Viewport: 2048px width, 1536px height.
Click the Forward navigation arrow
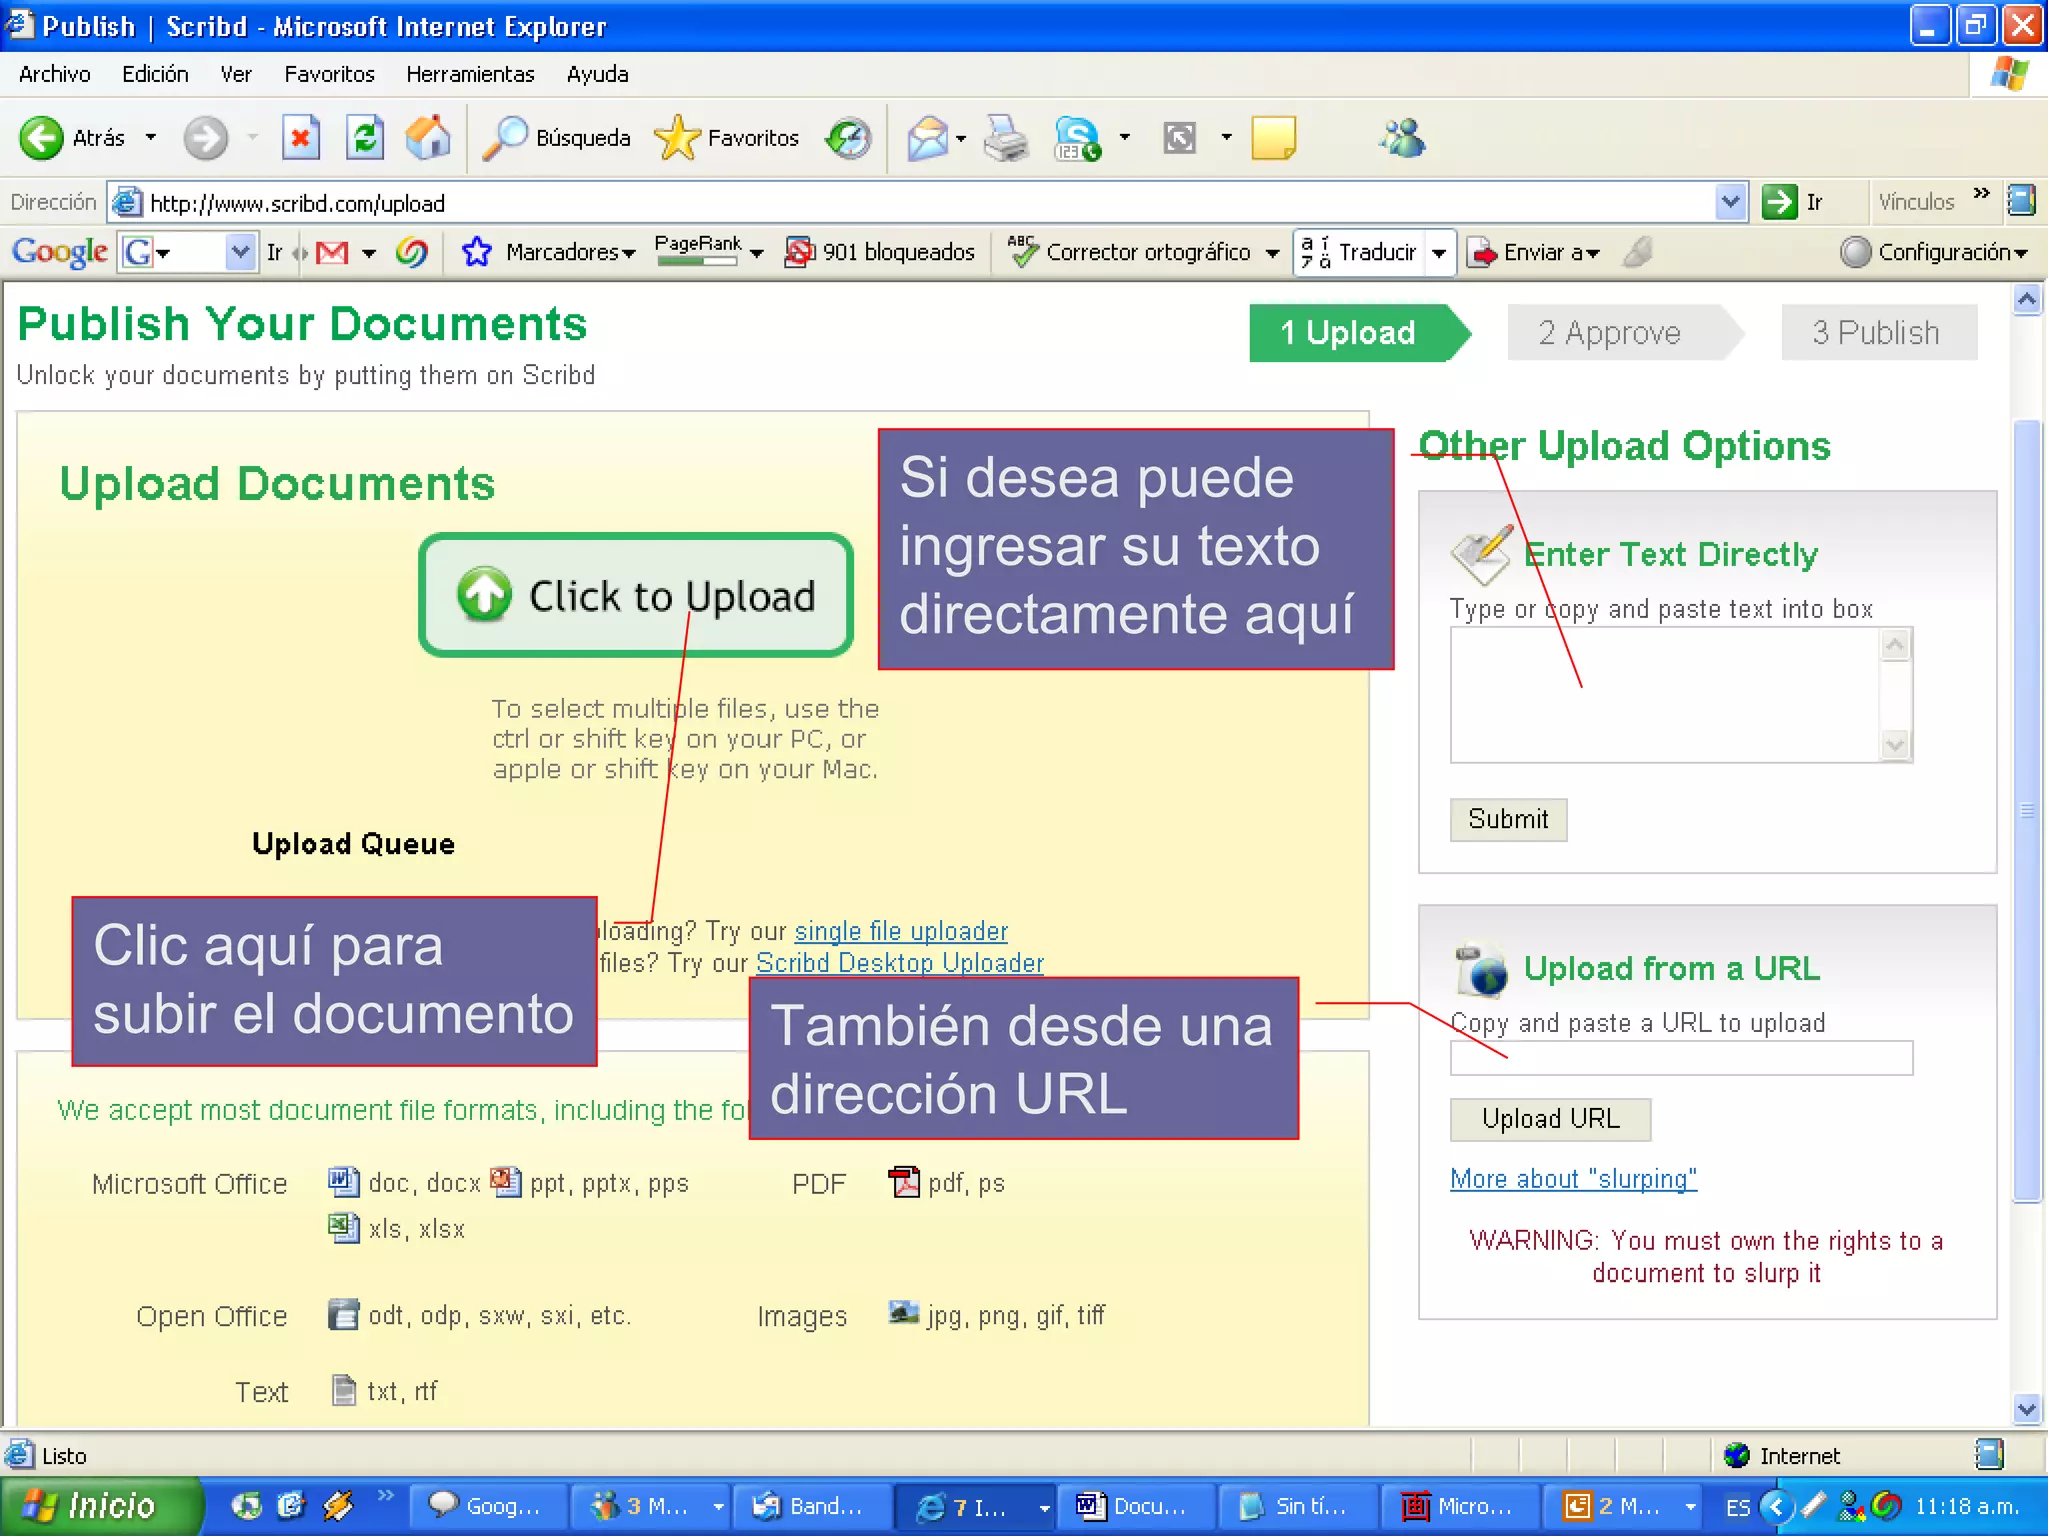205,138
